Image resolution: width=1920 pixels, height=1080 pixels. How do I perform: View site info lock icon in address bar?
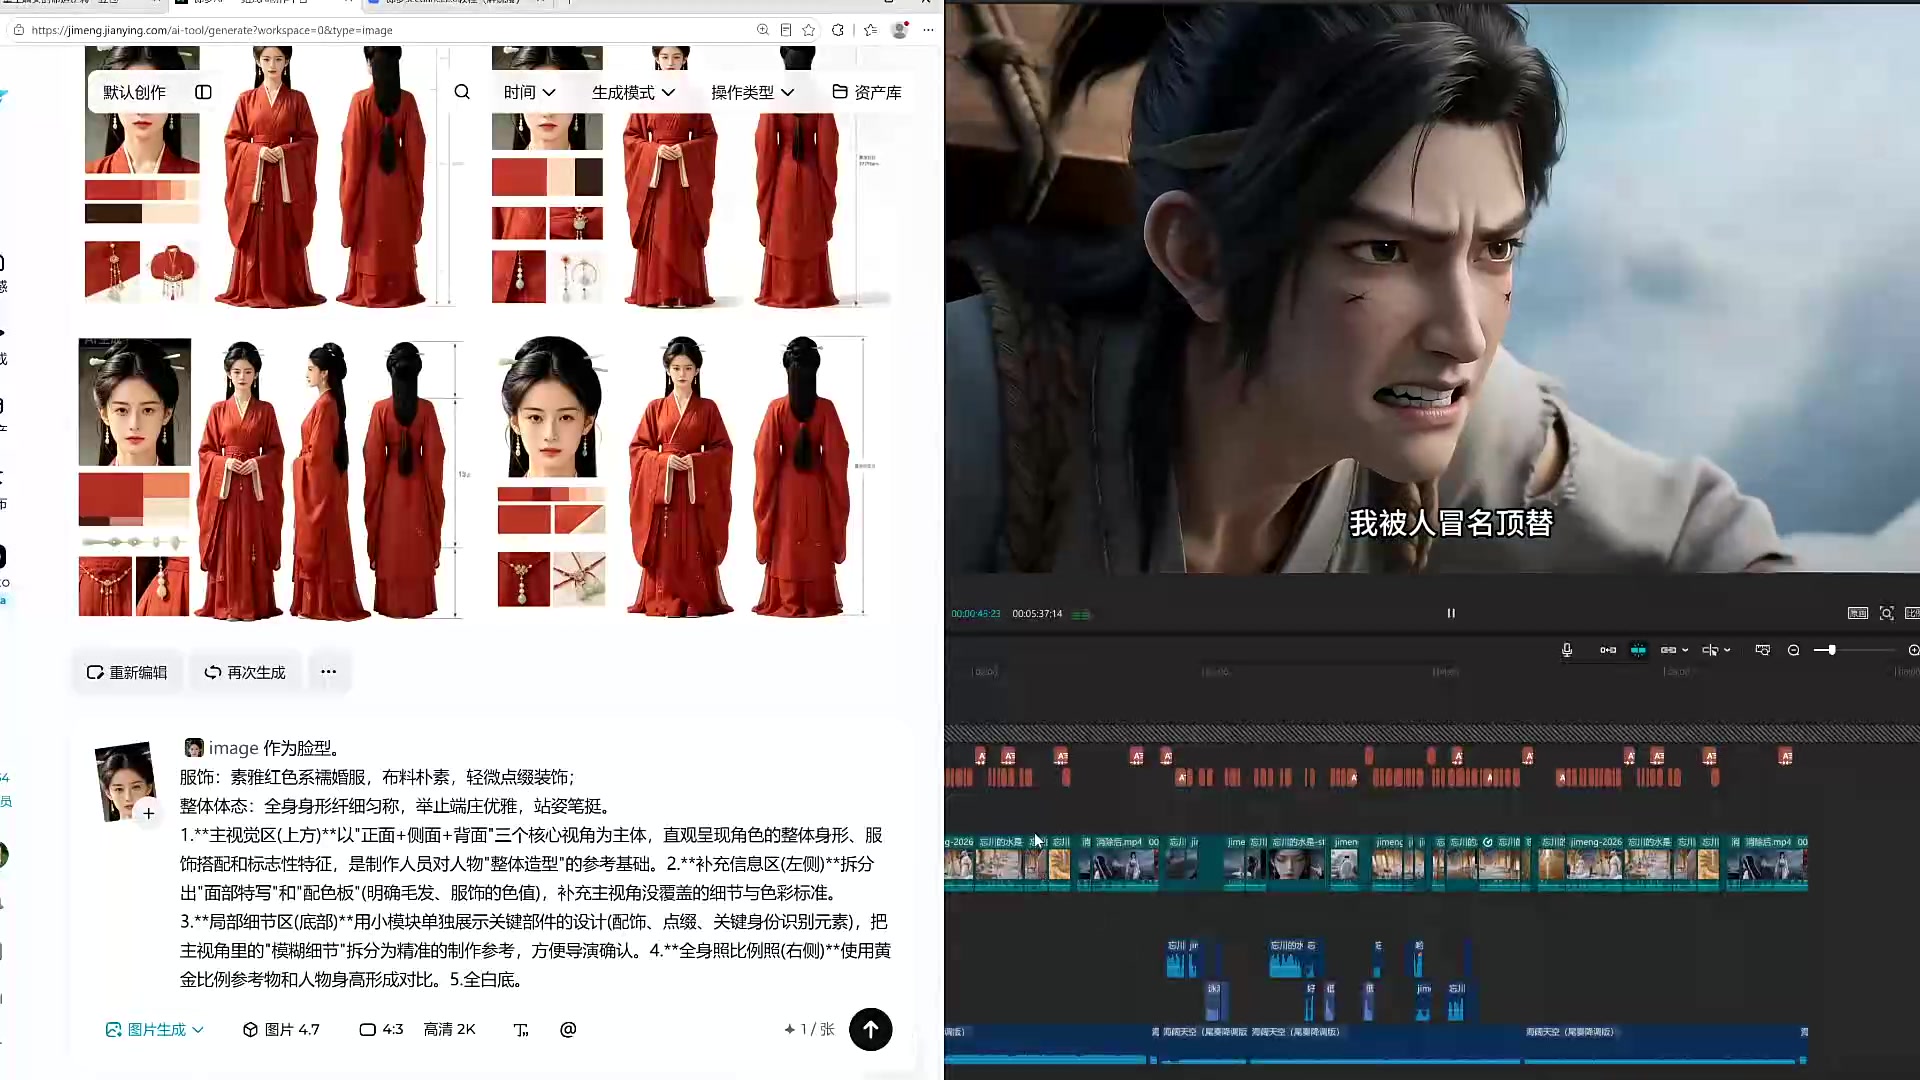coord(18,30)
